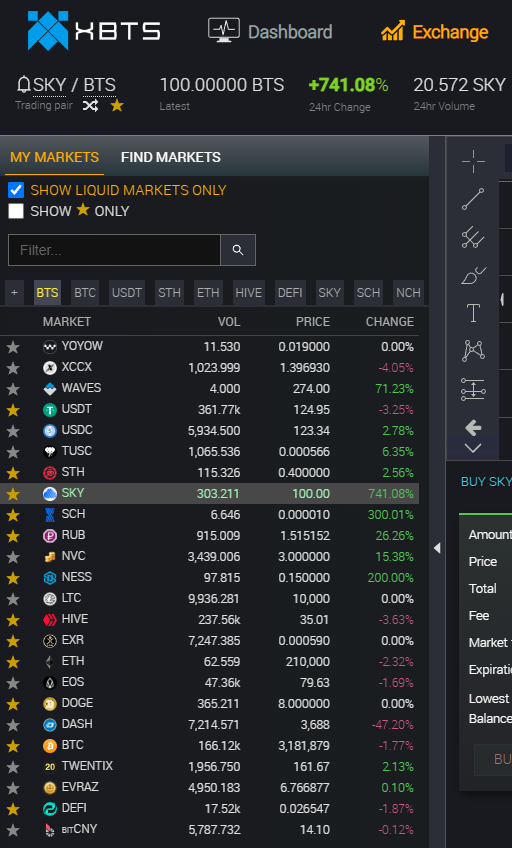512x848 pixels.
Task: Select the BTC quote tab
Action: click(x=85, y=293)
